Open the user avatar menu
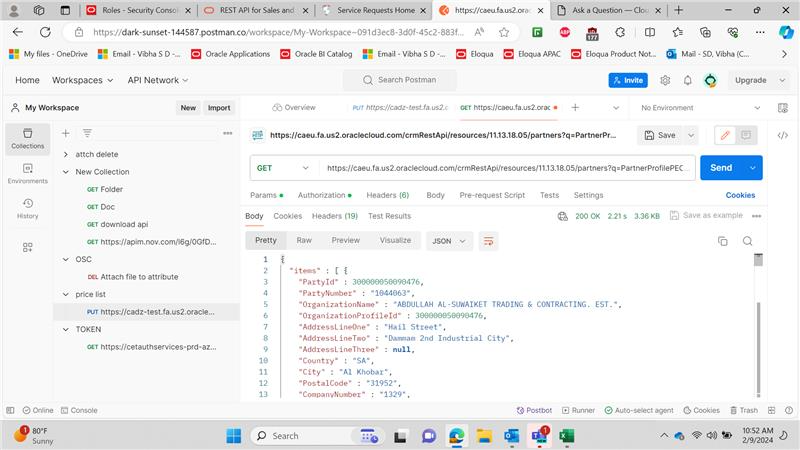800x450 pixels. click(x=710, y=80)
